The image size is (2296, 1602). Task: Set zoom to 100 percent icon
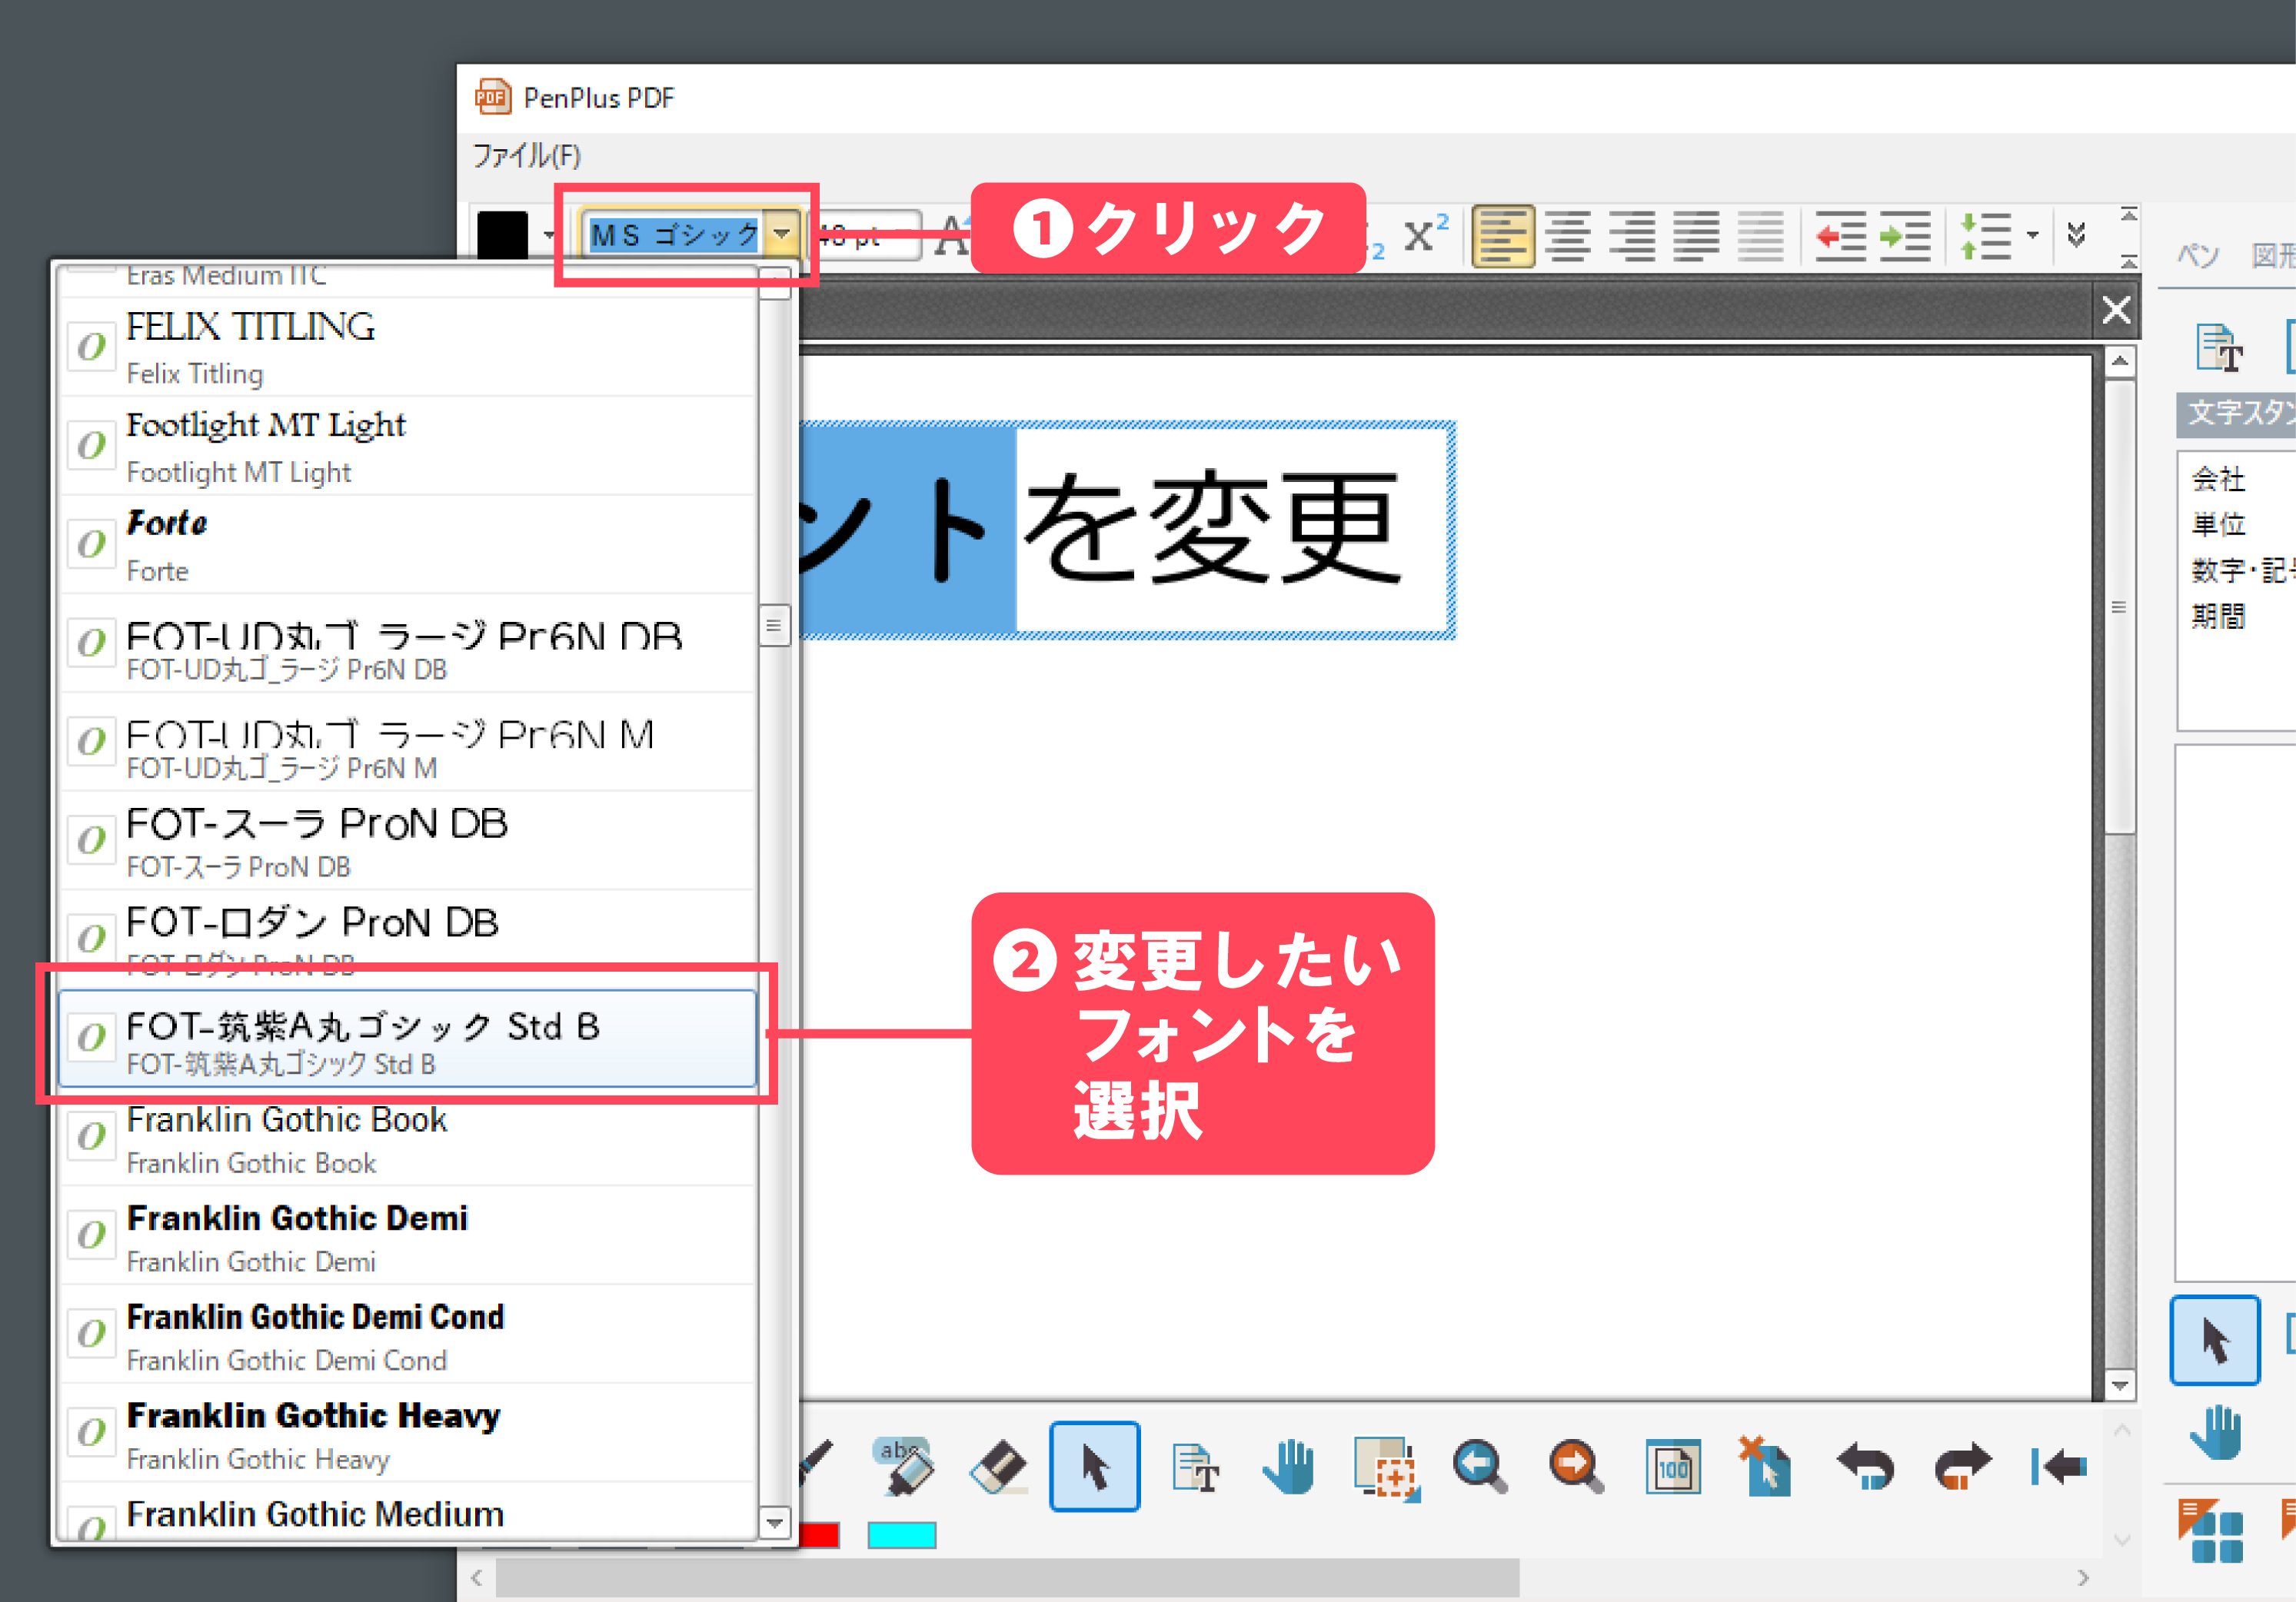1673,1468
